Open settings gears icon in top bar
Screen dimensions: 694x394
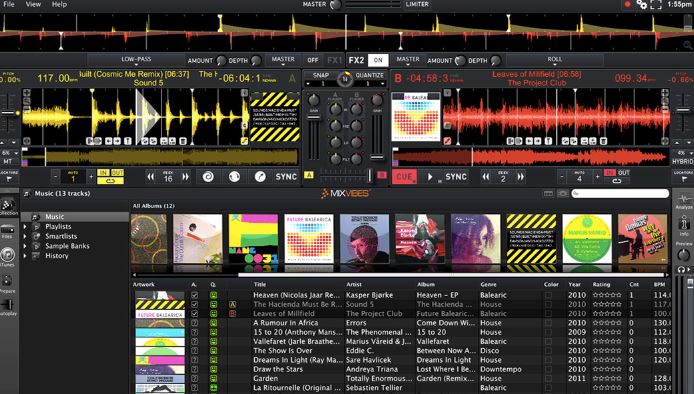click(641, 4)
